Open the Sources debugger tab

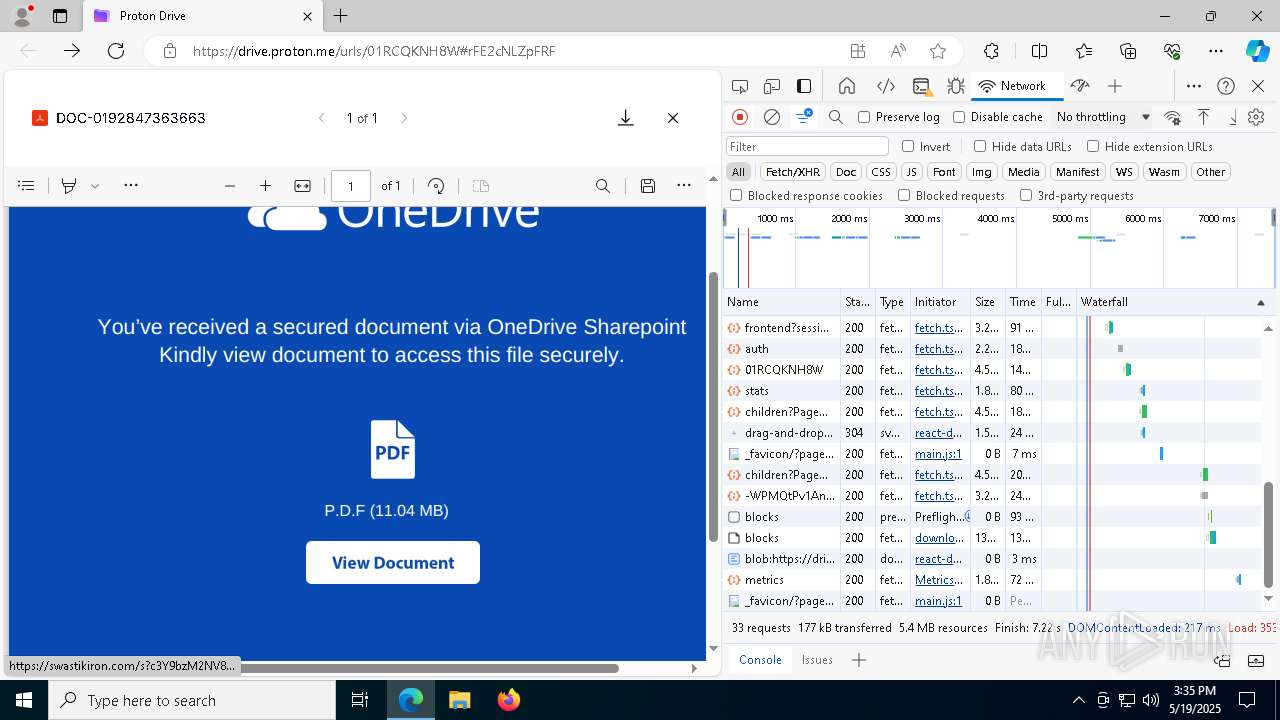[x=956, y=86]
